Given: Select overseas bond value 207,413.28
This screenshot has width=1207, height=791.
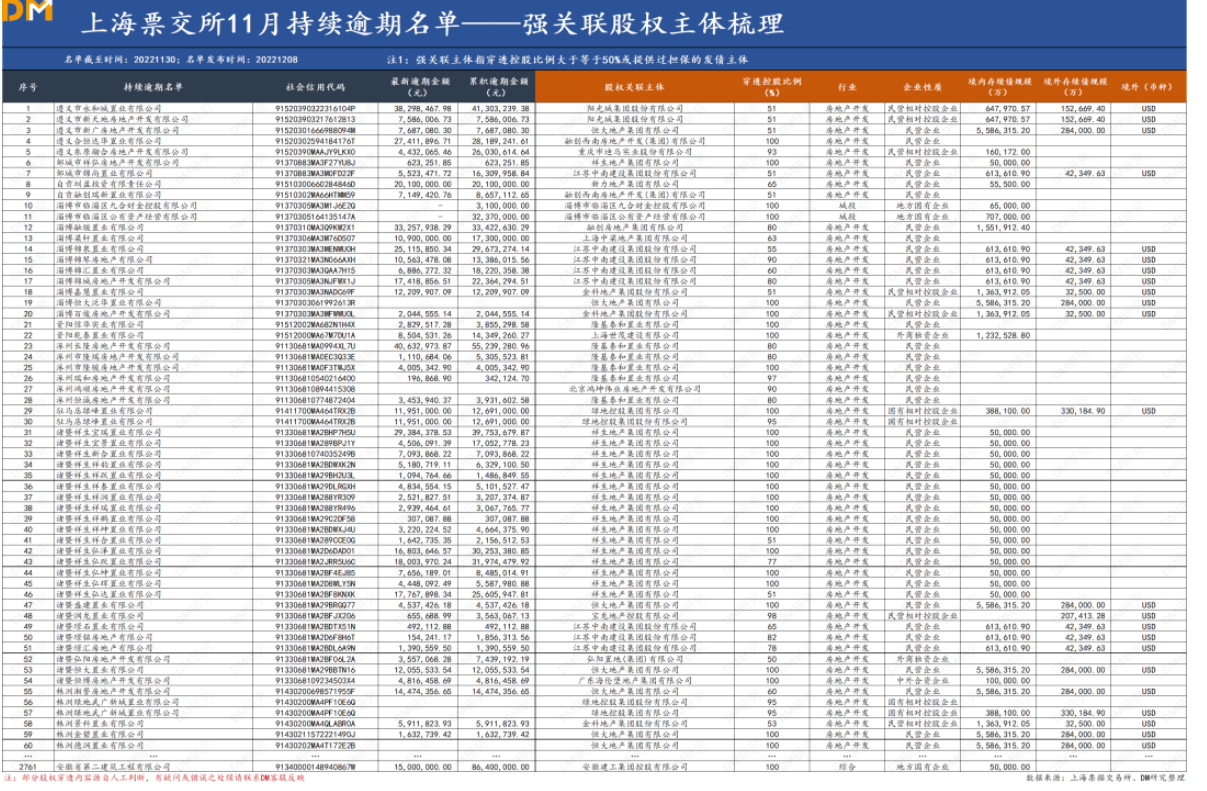Looking at the screenshot, I should (1084, 616).
